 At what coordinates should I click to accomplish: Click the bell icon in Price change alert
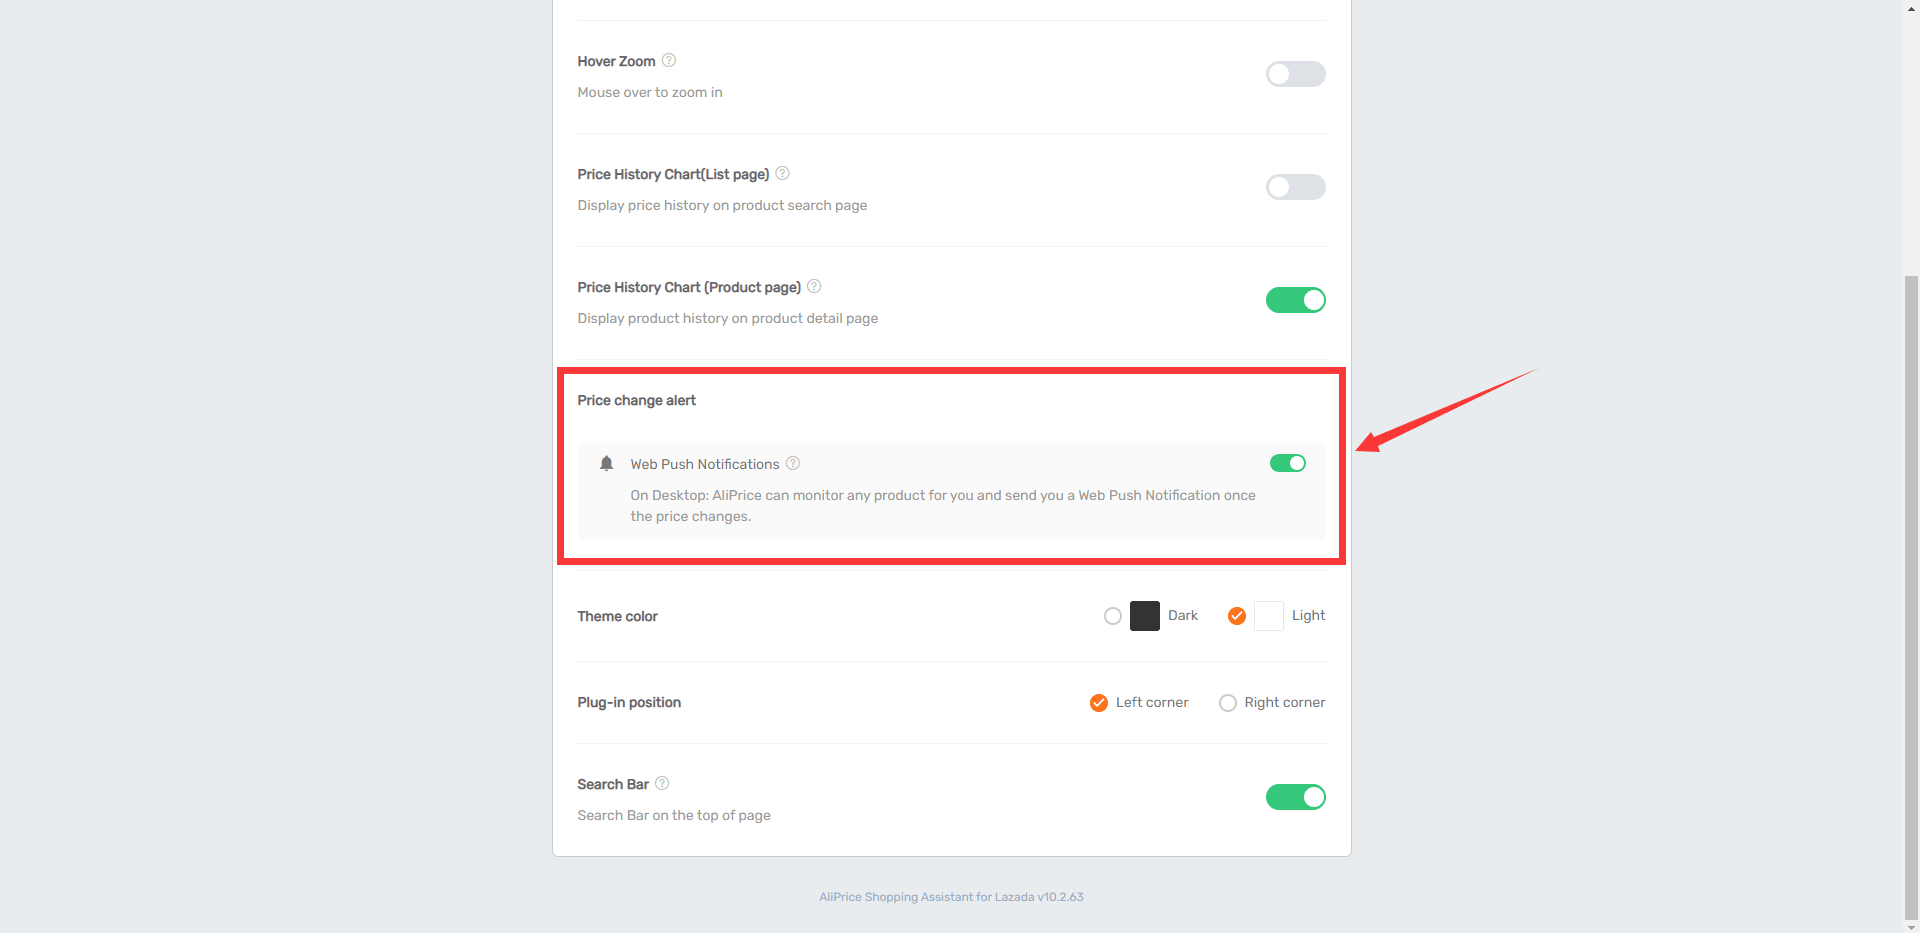pyautogui.click(x=606, y=463)
